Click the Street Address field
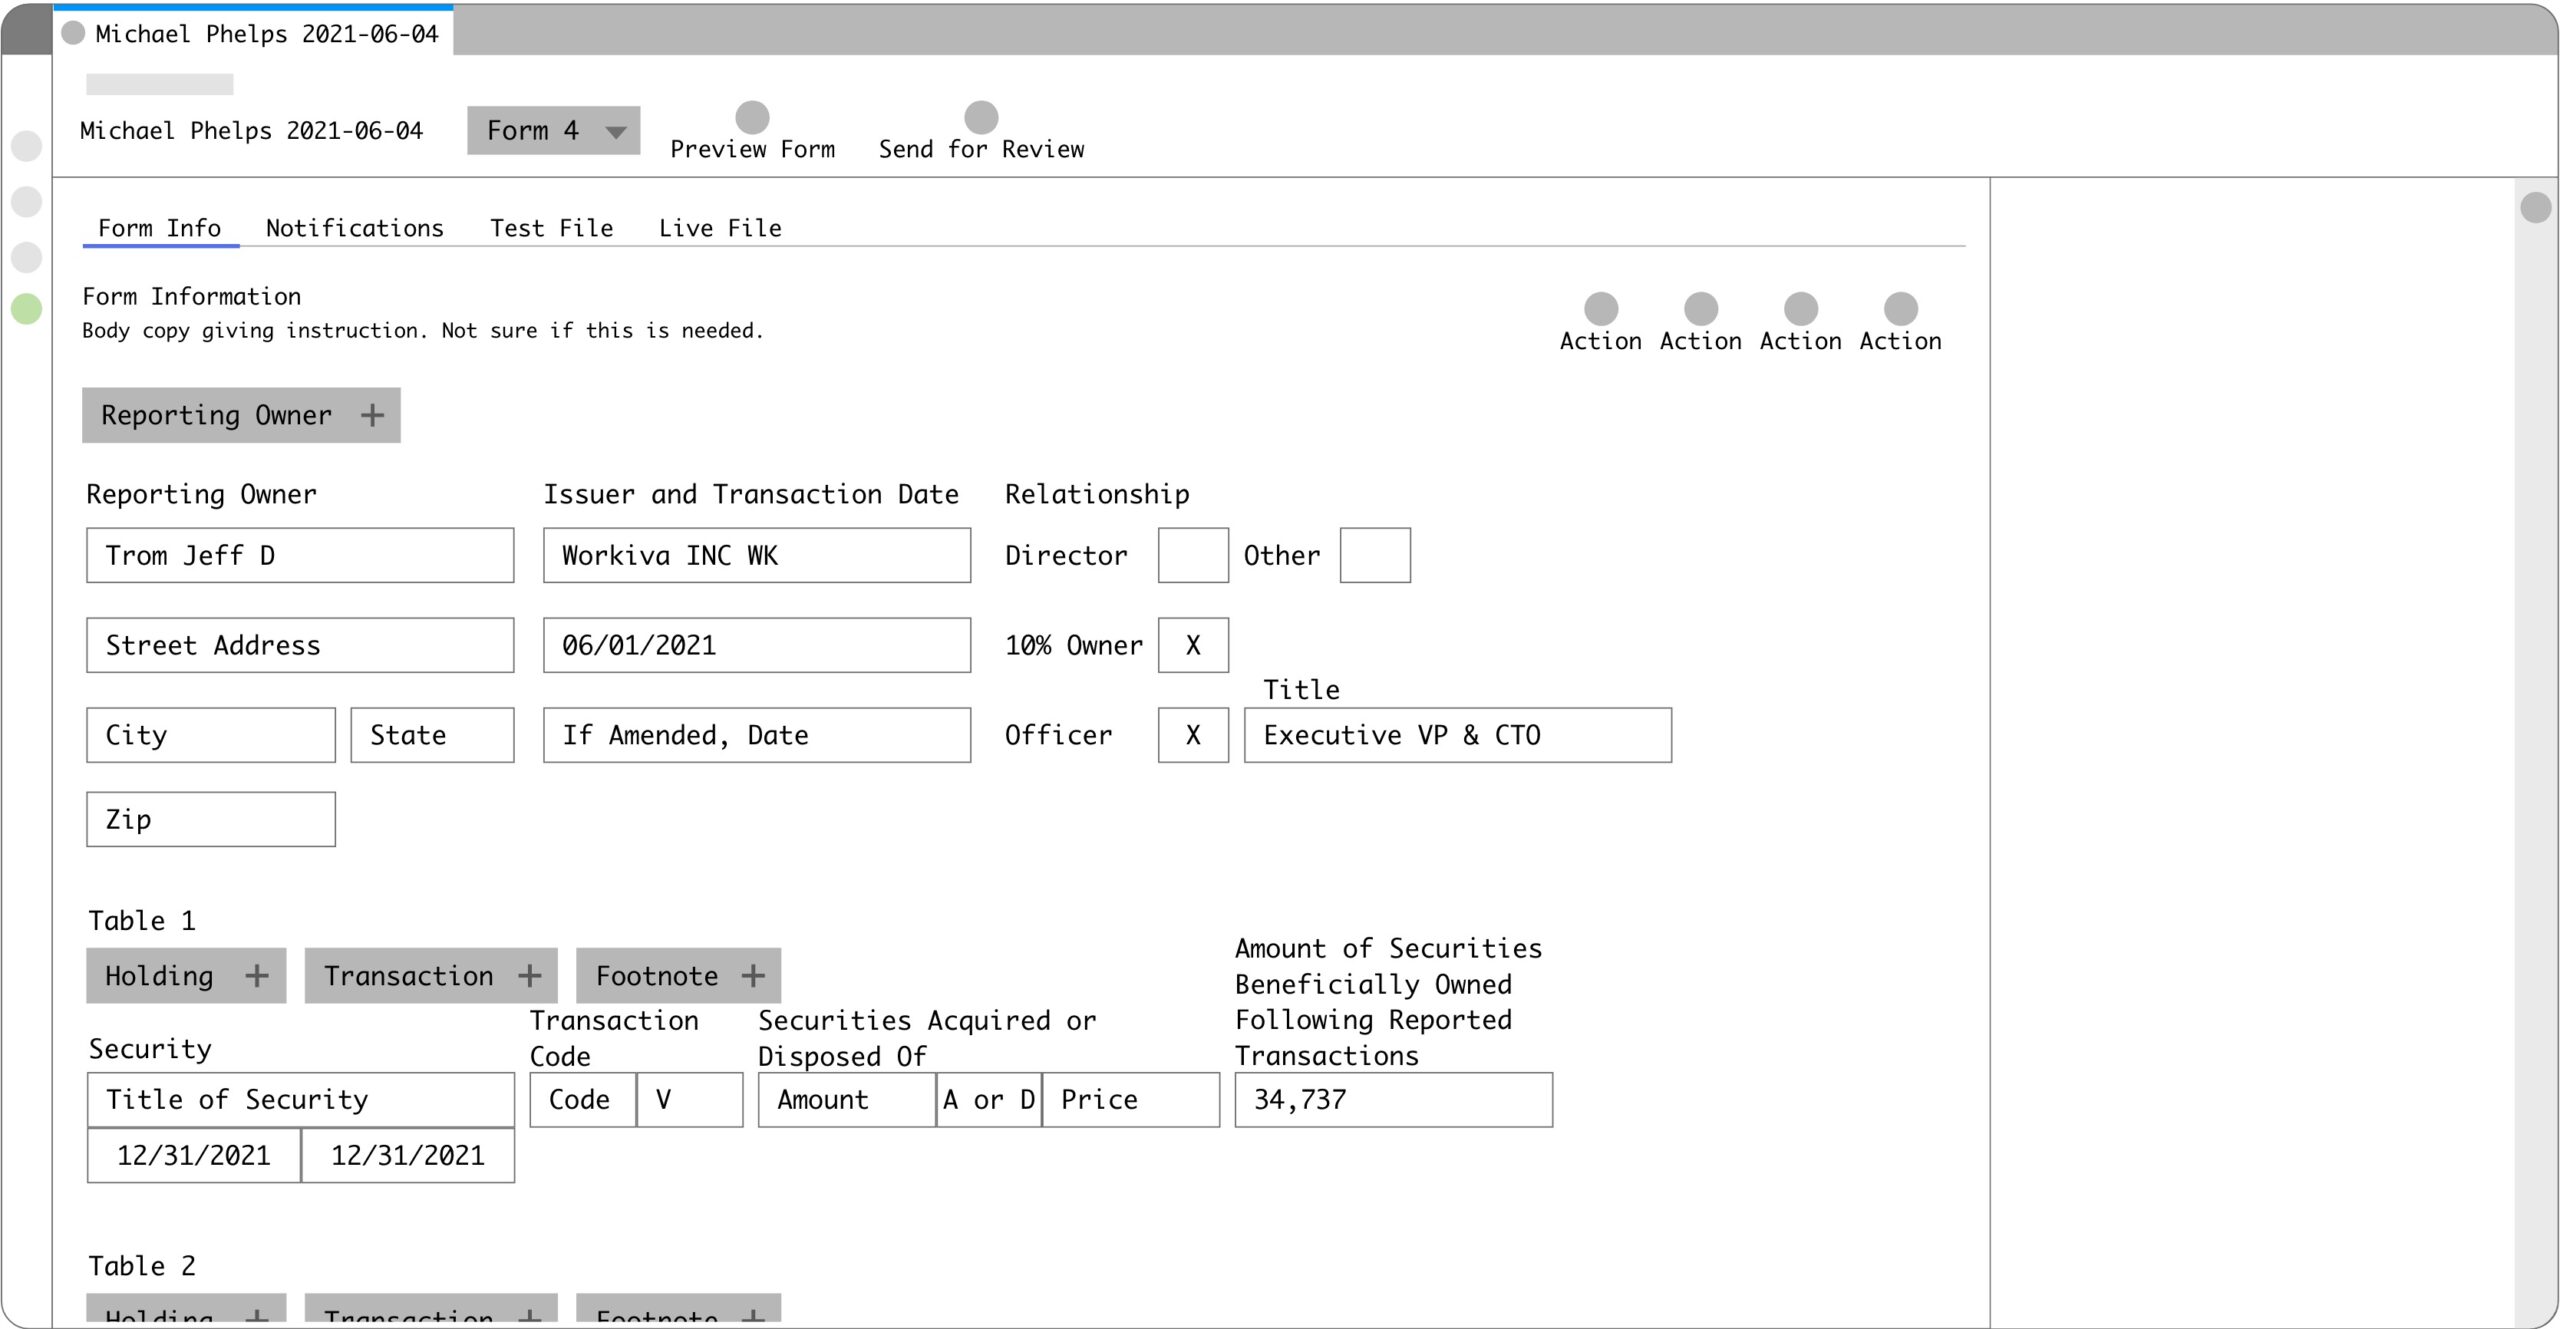 click(x=300, y=645)
